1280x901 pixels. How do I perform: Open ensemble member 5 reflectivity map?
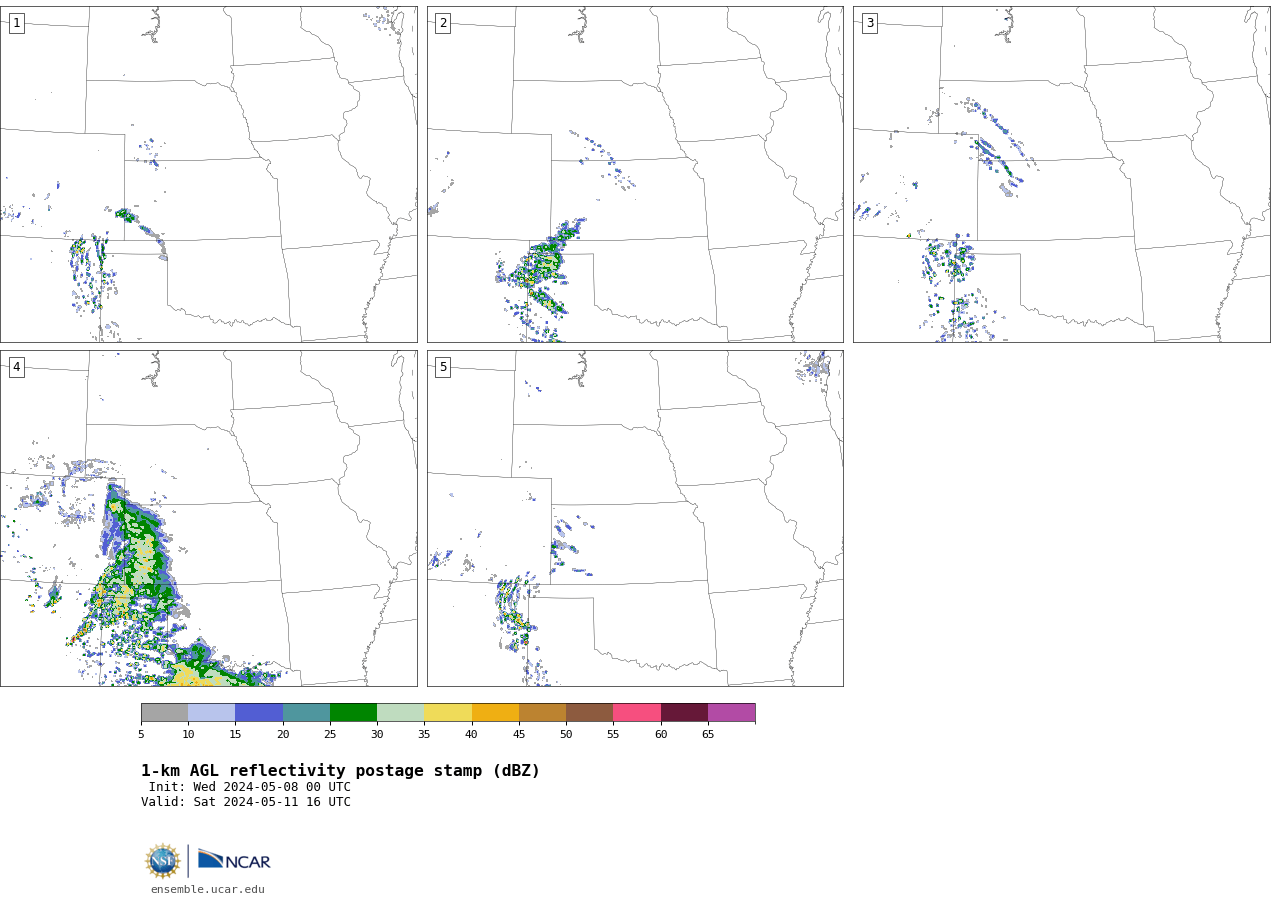(x=635, y=518)
